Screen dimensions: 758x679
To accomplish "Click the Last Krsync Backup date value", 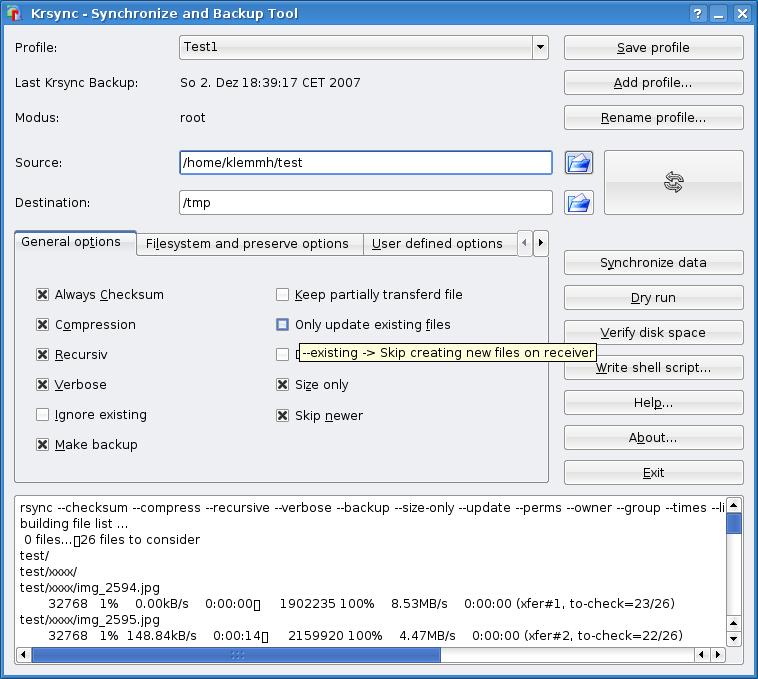I will pyautogui.click(x=270, y=83).
